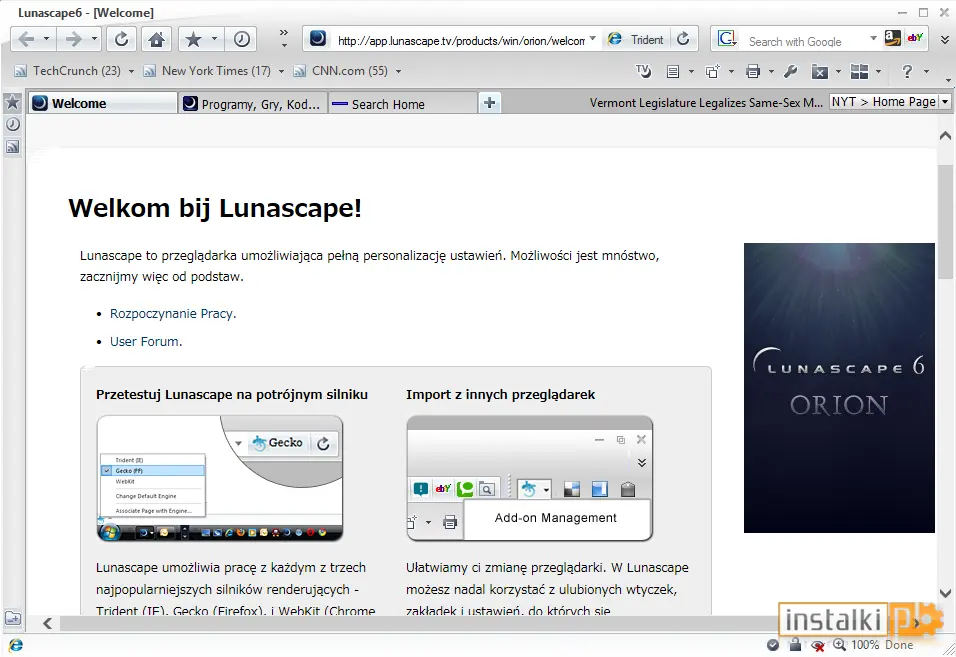Click the vertical scrollbar down arrow
The image size is (956, 657).
coord(946,592)
